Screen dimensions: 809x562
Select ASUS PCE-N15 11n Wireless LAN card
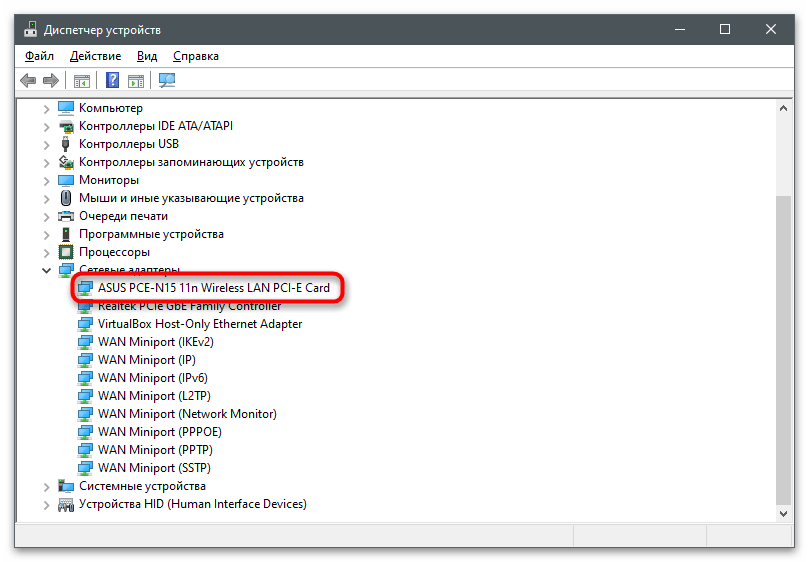[213, 288]
